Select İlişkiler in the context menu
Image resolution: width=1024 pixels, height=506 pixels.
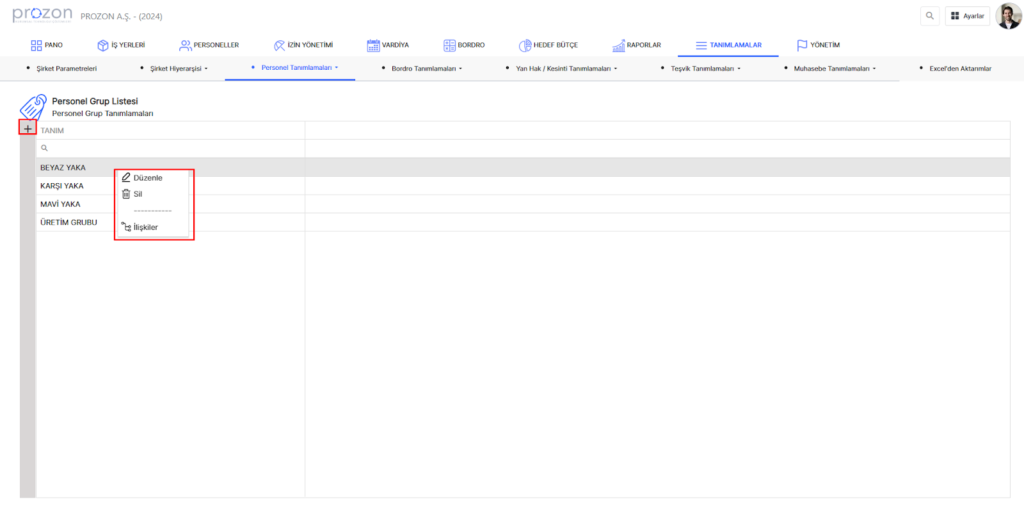[145, 227]
